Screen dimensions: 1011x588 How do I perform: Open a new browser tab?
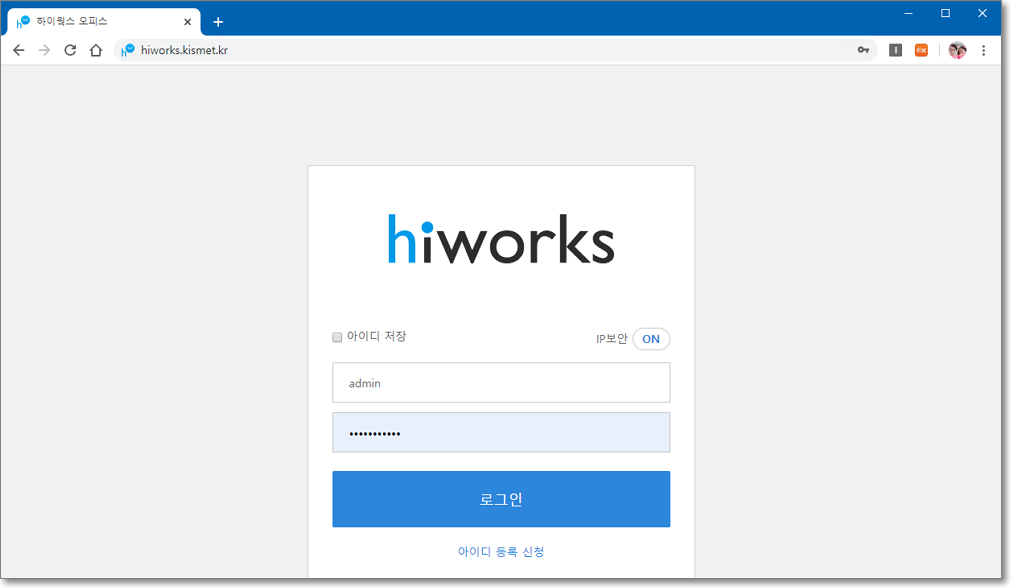pos(218,22)
